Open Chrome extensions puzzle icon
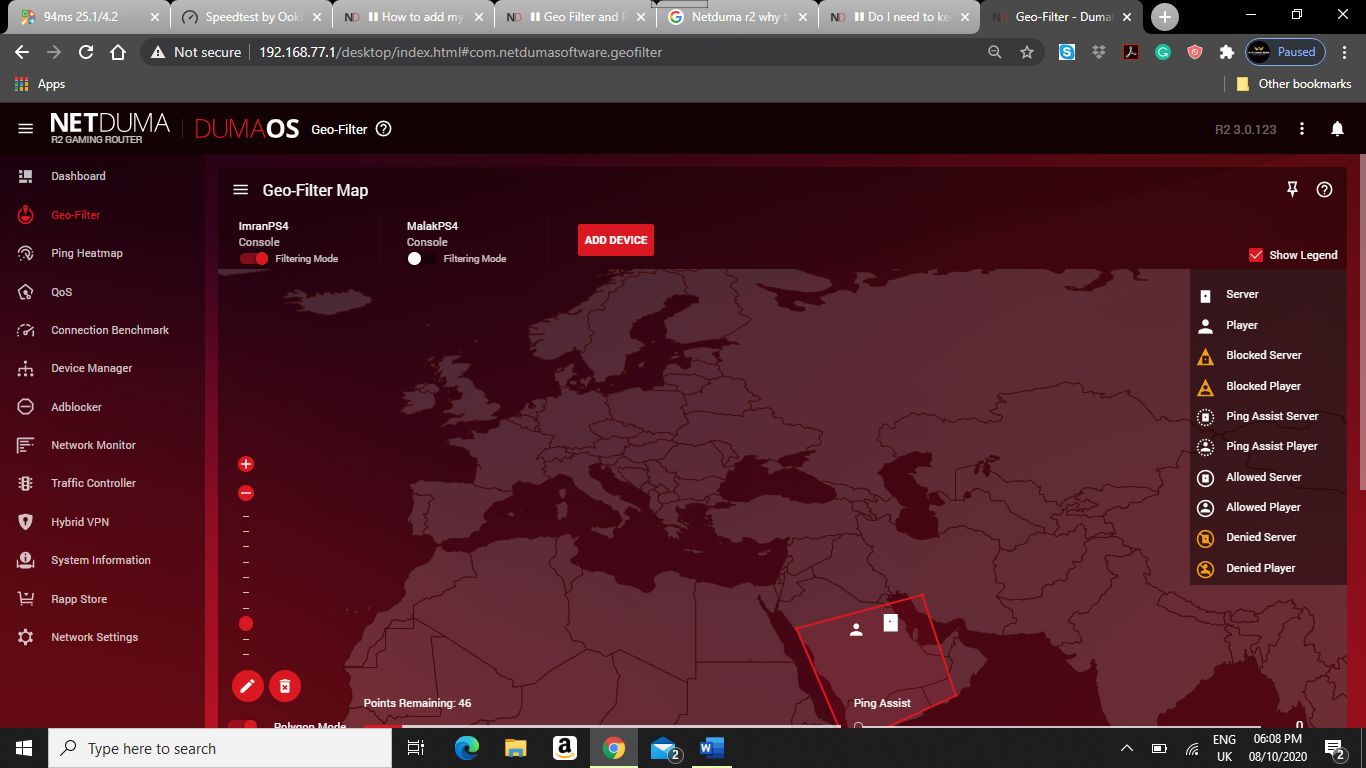The height and width of the screenshot is (768, 1366). click(1226, 52)
